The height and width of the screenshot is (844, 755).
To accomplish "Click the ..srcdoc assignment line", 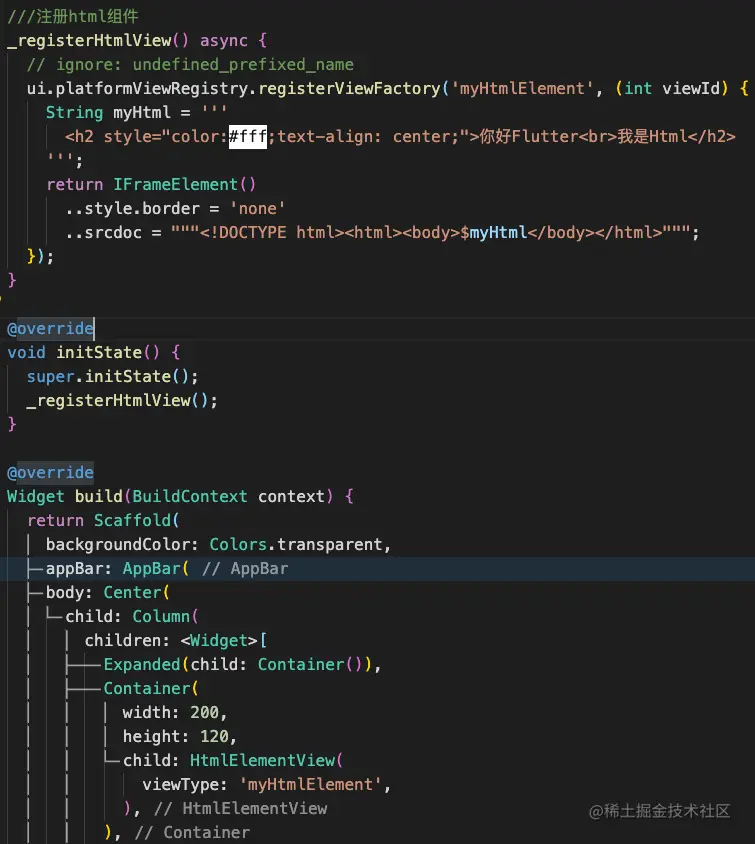I will [382, 233].
